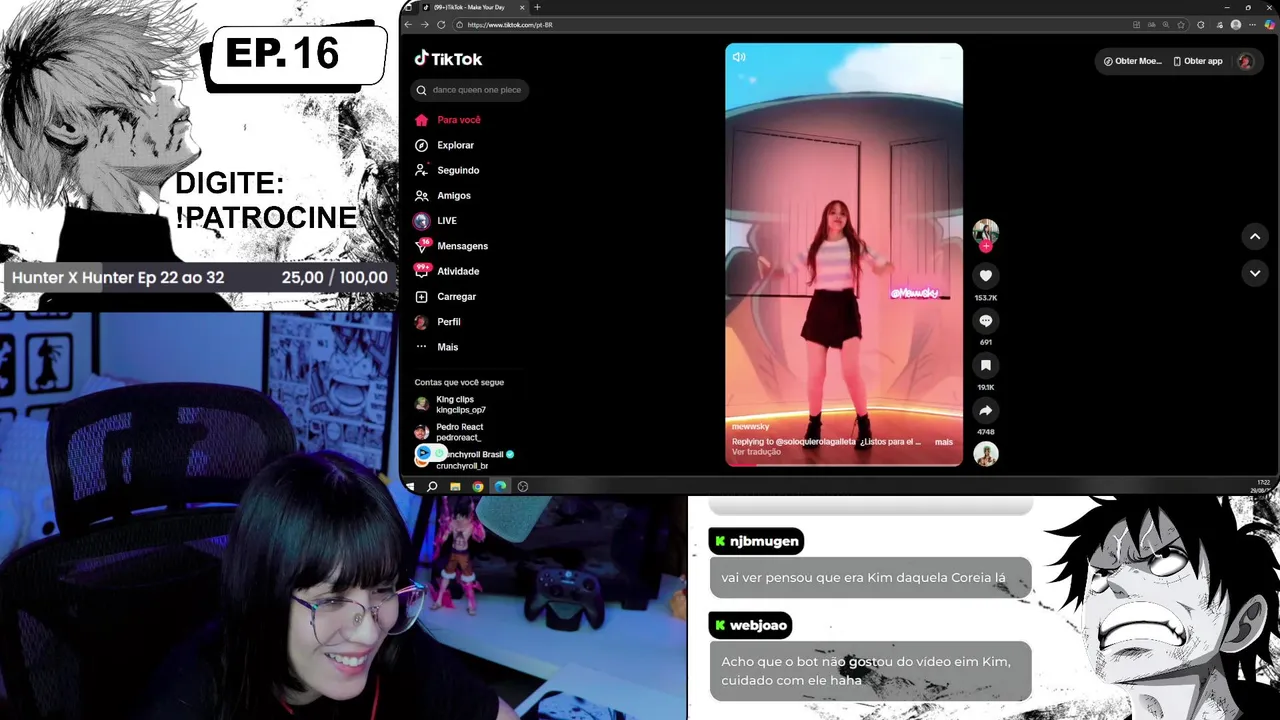Click the video progress bar
This screenshot has width=1280, height=720.
point(844,465)
